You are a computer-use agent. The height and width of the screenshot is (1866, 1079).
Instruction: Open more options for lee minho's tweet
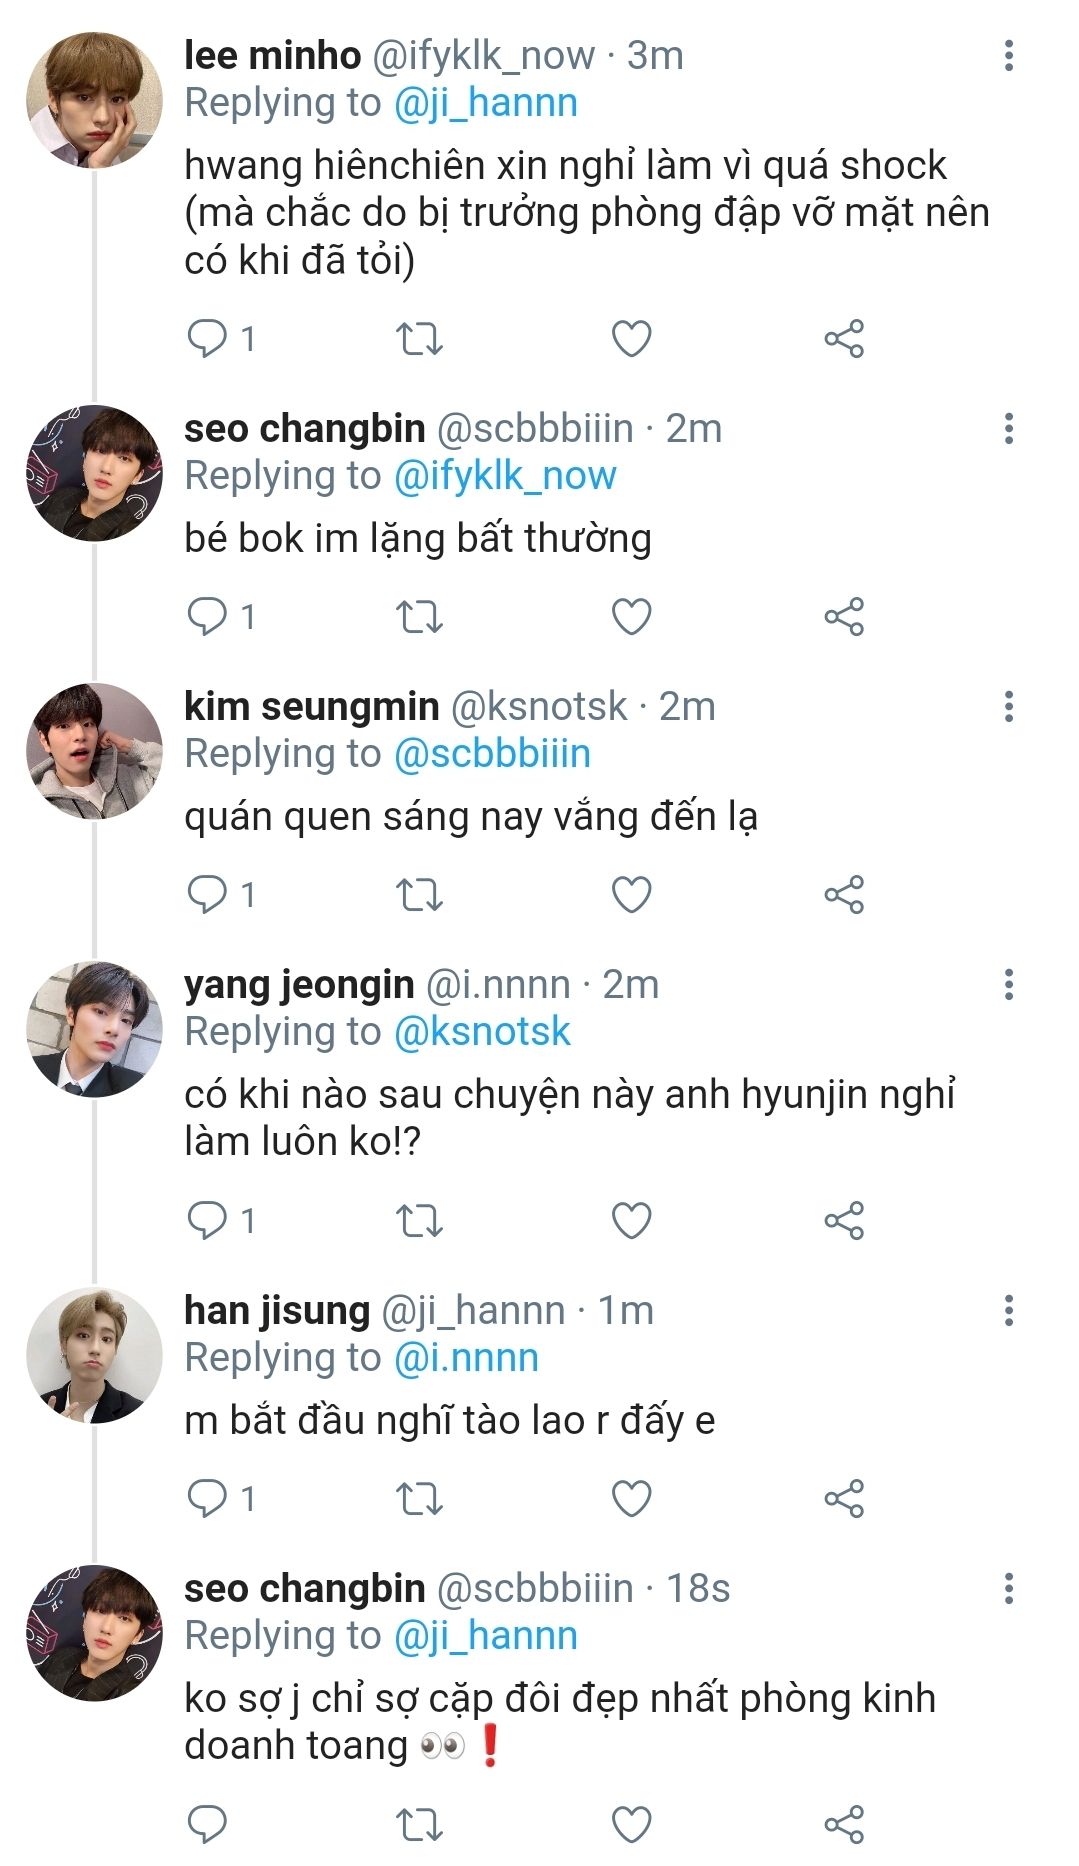coord(1008,55)
